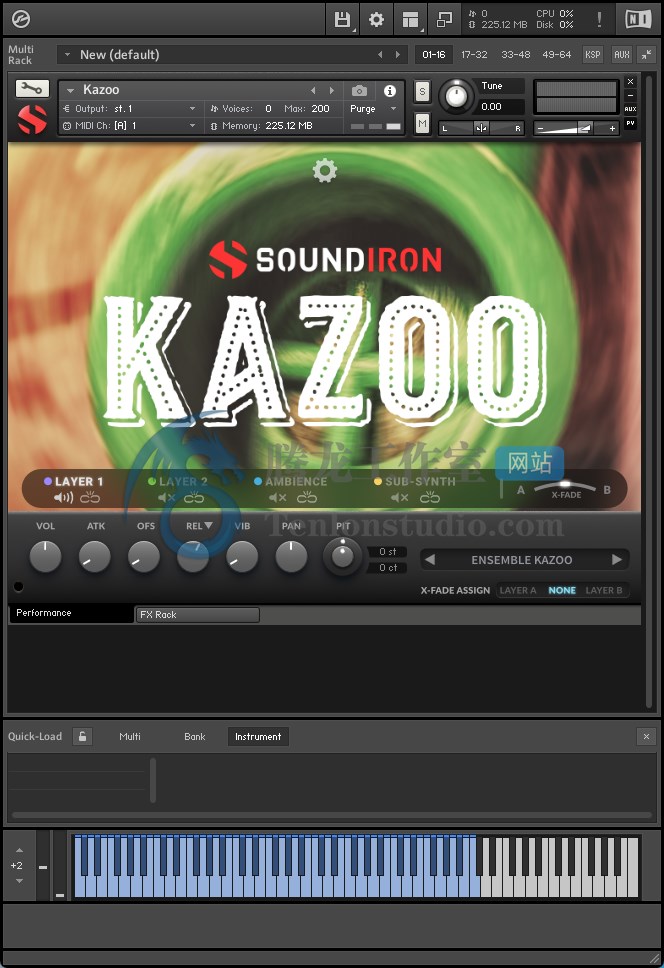Shift keyboard octave up arrow
664x968 pixels.
pyautogui.click(x=19, y=850)
